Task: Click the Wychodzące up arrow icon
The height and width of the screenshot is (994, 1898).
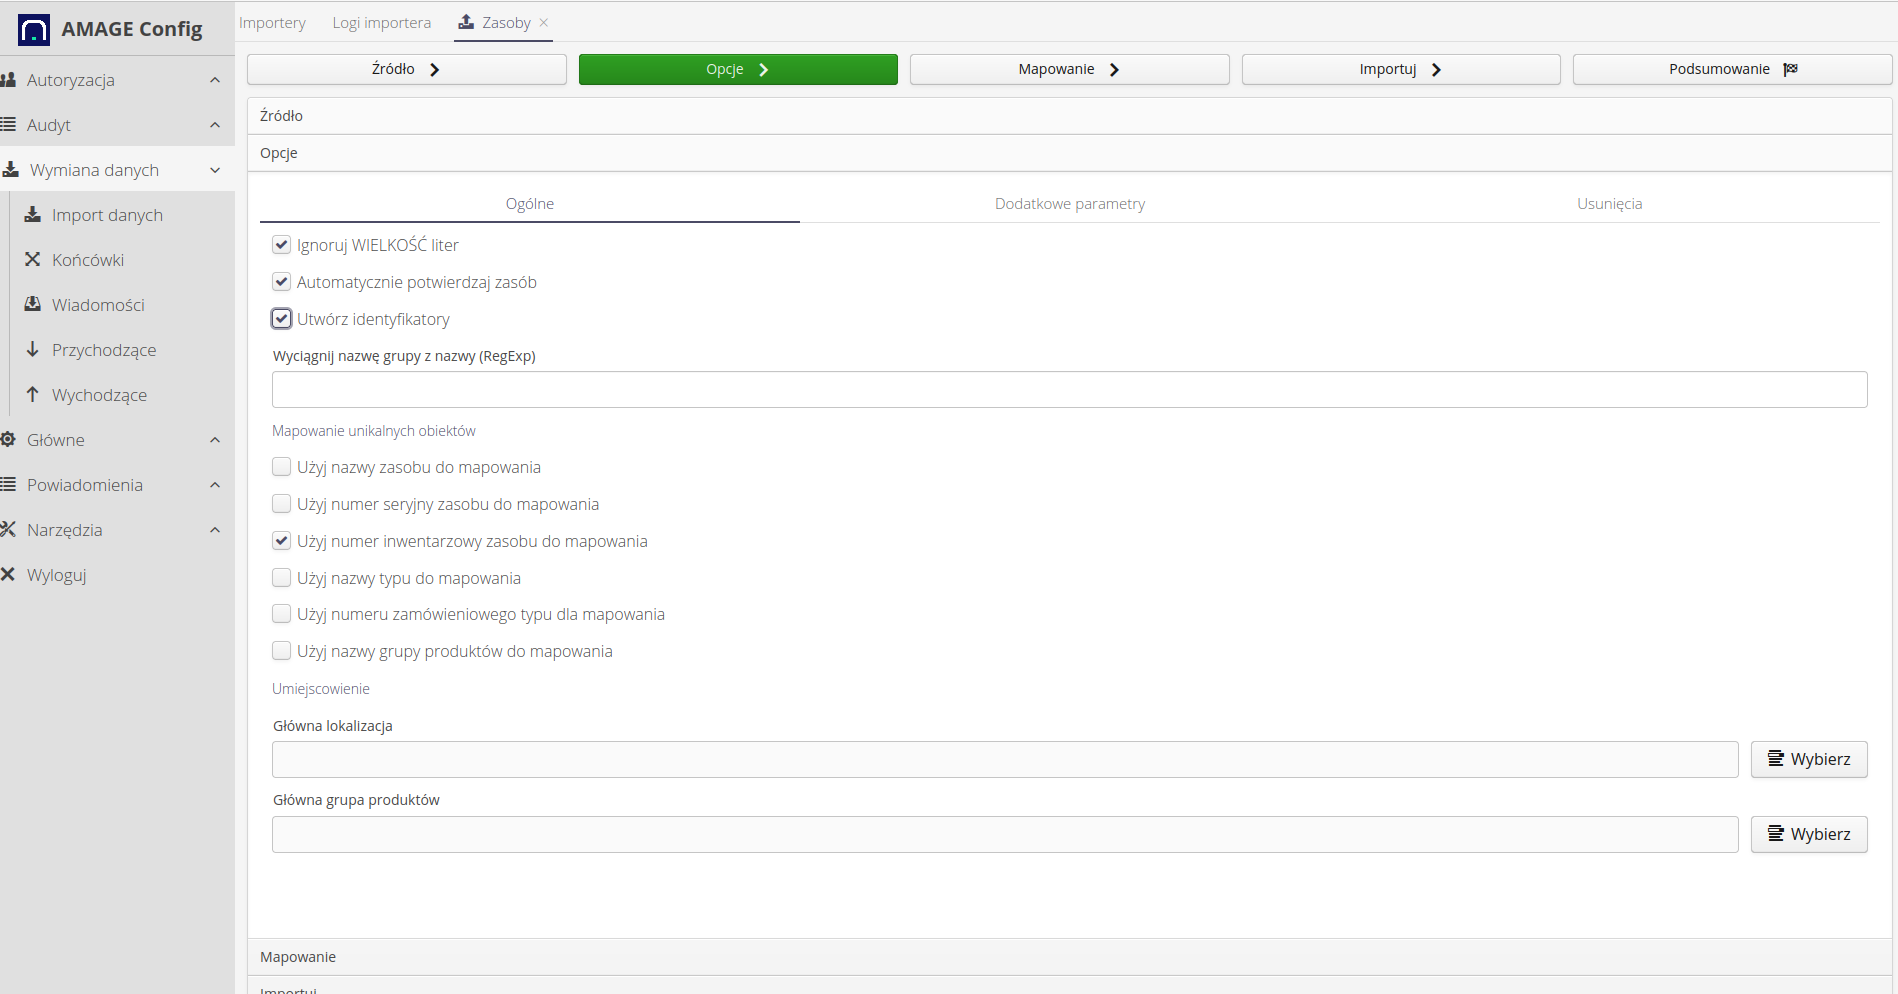Action: pyautogui.click(x=33, y=395)
